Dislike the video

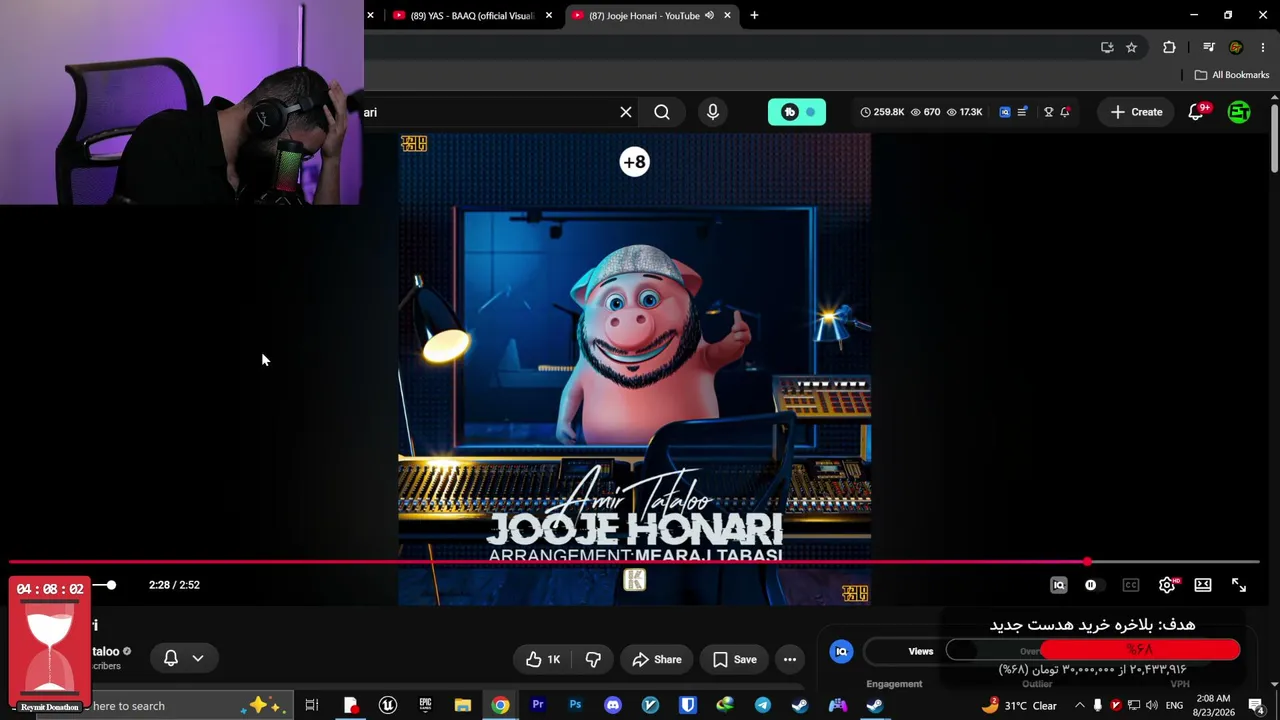coord(593,659)
